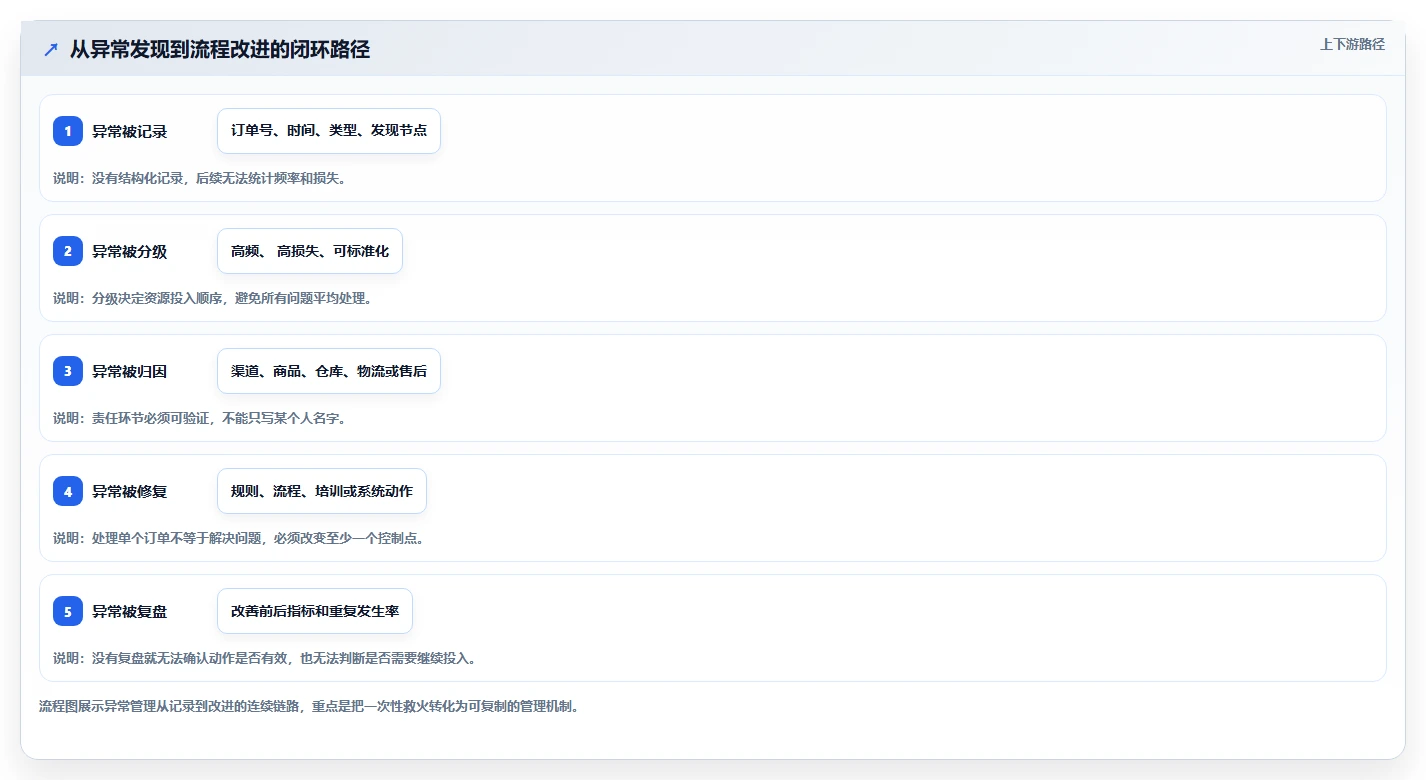Select the 异常被复盘 step label
Image resolution: width=1426 pixels, height=780 pixels.
[130, 611]
